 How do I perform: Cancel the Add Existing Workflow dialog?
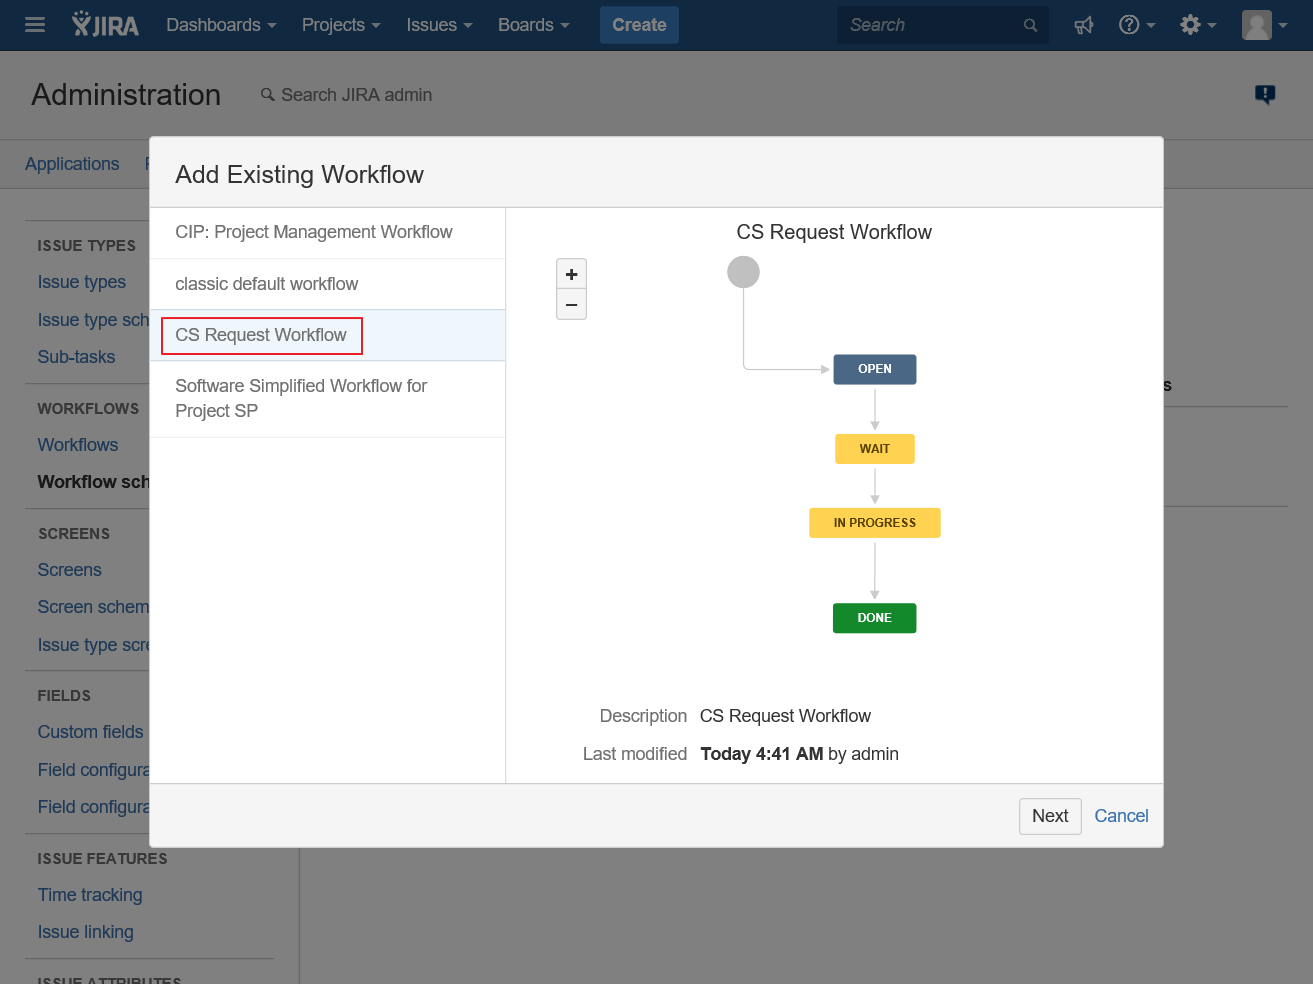[x=1121, y=816]
